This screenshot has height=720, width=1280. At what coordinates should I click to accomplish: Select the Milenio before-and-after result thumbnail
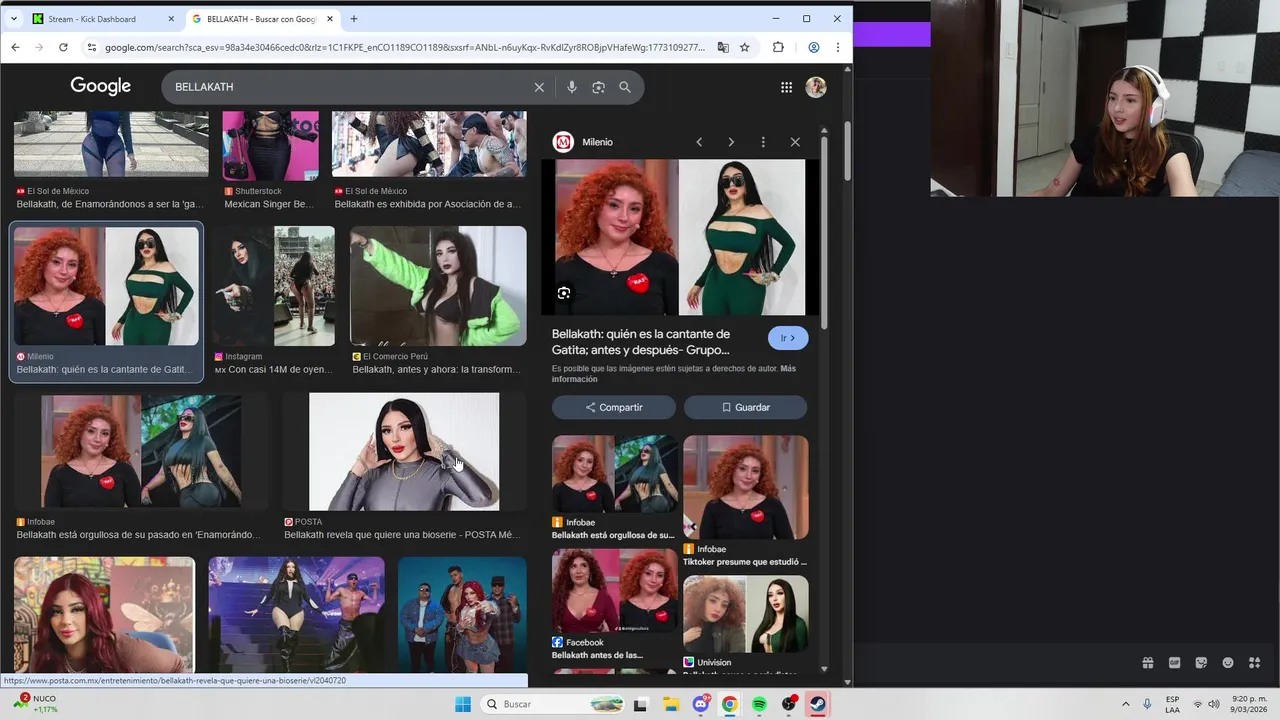click(x=106, y=286)
